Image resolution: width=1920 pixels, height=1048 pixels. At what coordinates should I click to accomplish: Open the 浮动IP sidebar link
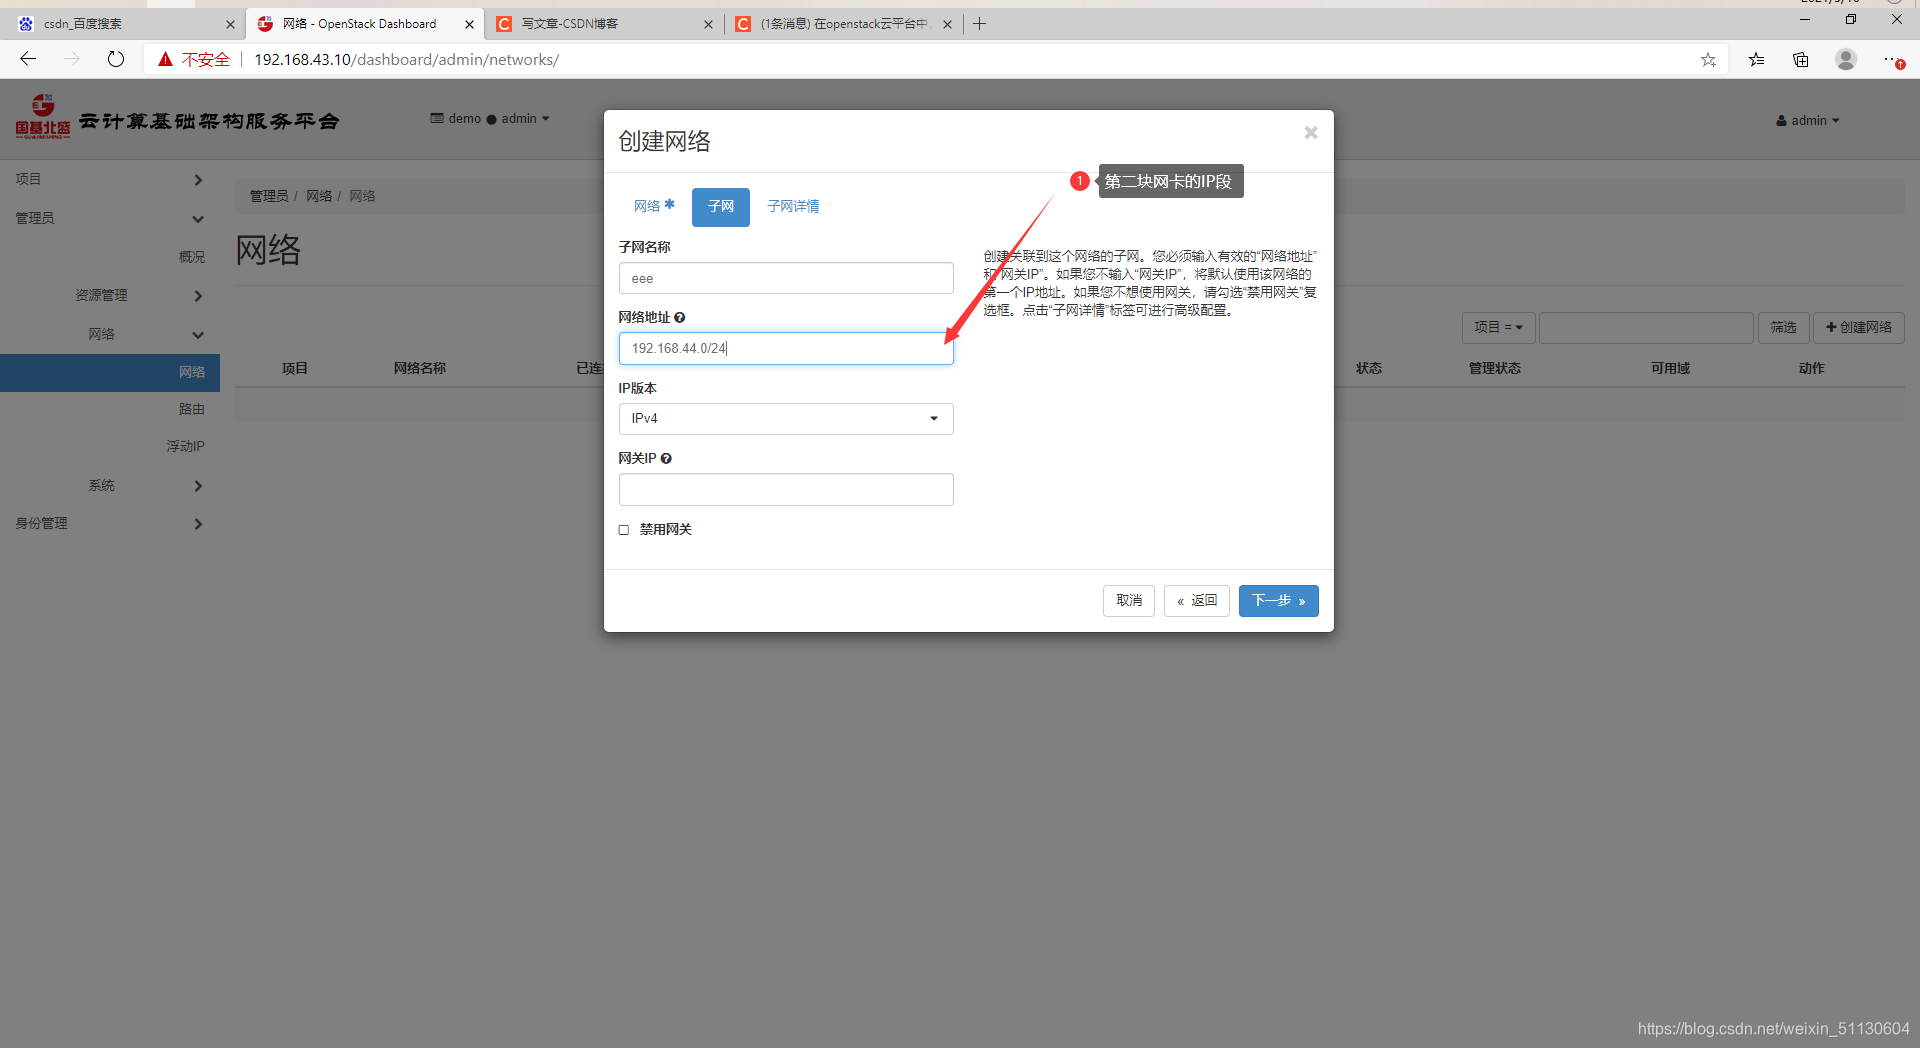pyautogui.click(x=185, y=446)
